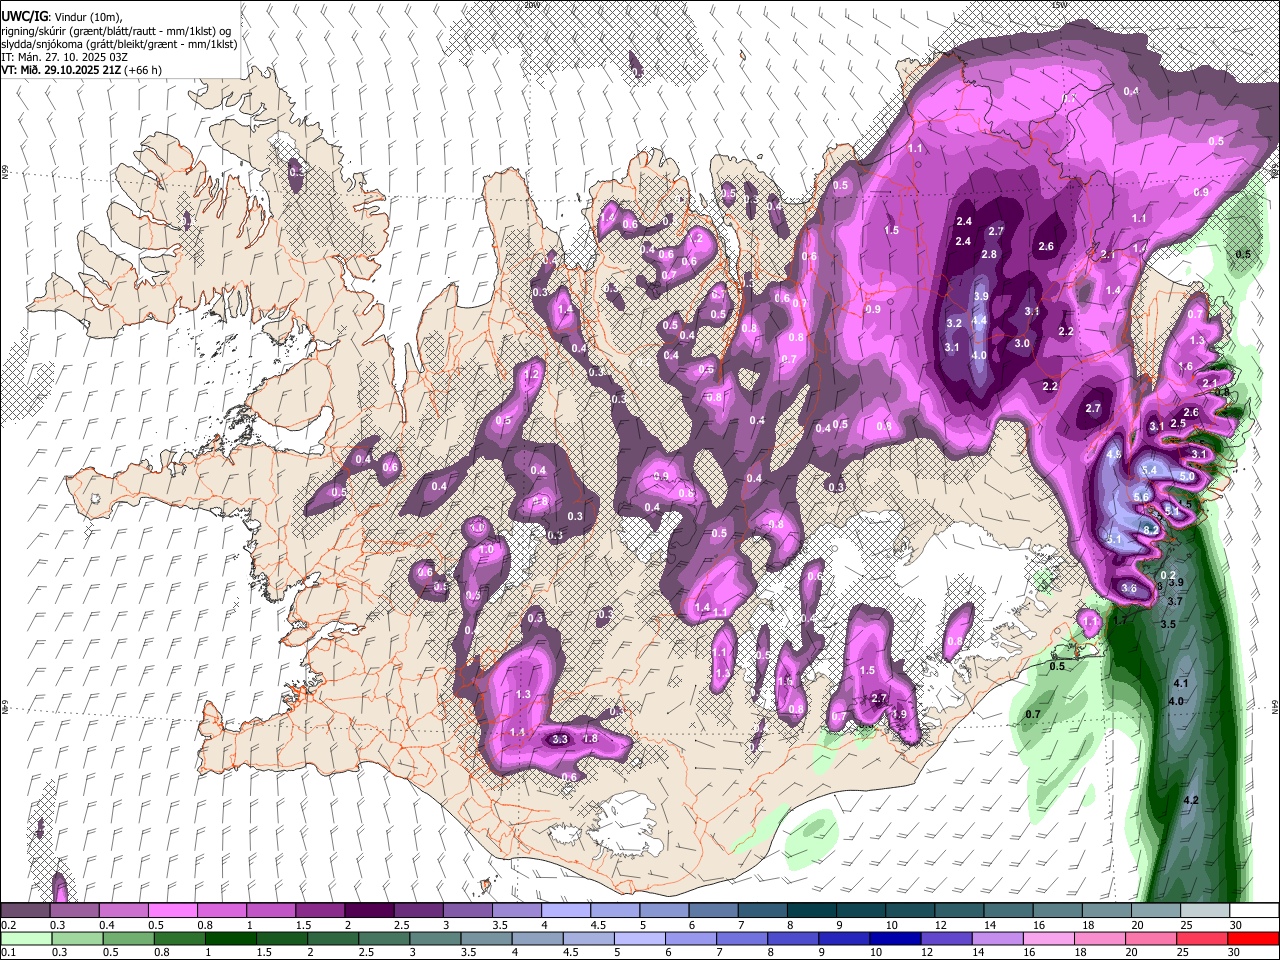Click the '3.0' snow value on the map

pyautogui.click(x=1022, y=344)
